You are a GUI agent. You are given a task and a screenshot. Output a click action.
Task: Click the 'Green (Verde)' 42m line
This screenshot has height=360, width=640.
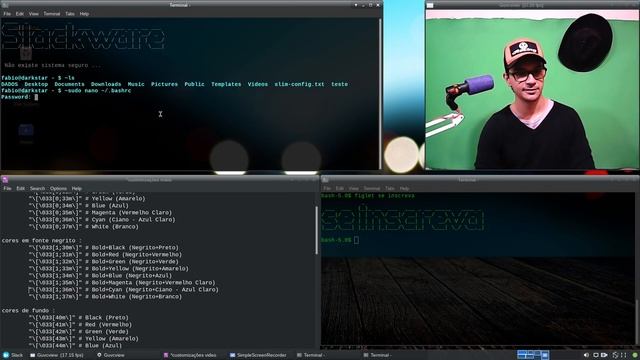click(x=80, y=332)
